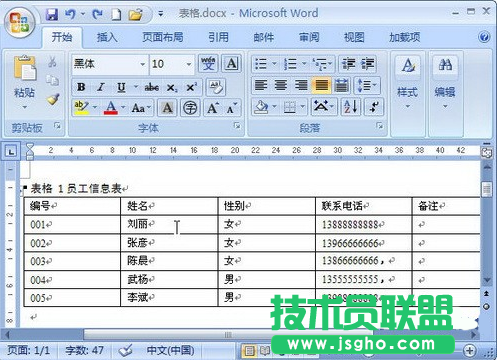This screenshot has height=360, width=498.
Task: Toggle underline formatting
Action: 121,87
